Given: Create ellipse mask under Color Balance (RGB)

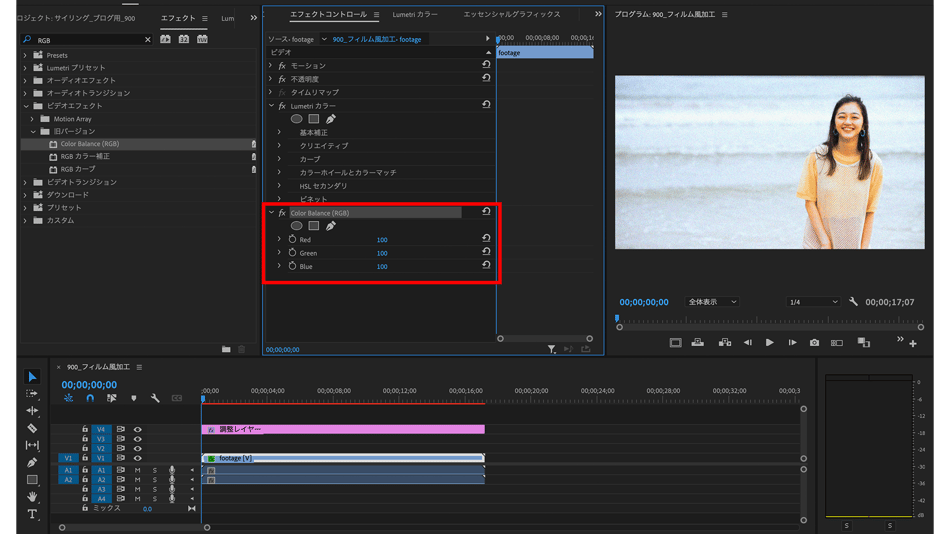Looking at the screenshot, I should pyautogui.click(x=296, y=226).
